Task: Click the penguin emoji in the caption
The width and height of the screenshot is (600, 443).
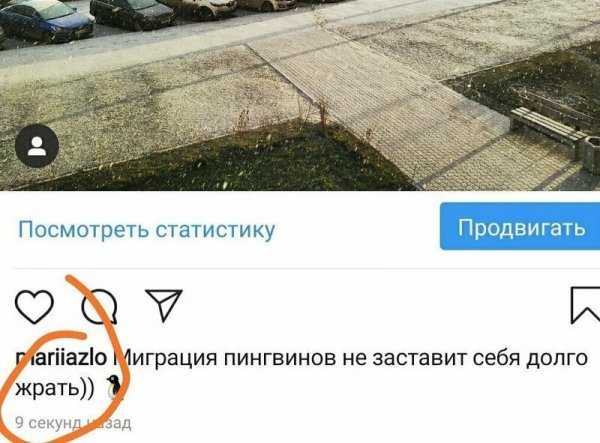Action: coord(114,387)
